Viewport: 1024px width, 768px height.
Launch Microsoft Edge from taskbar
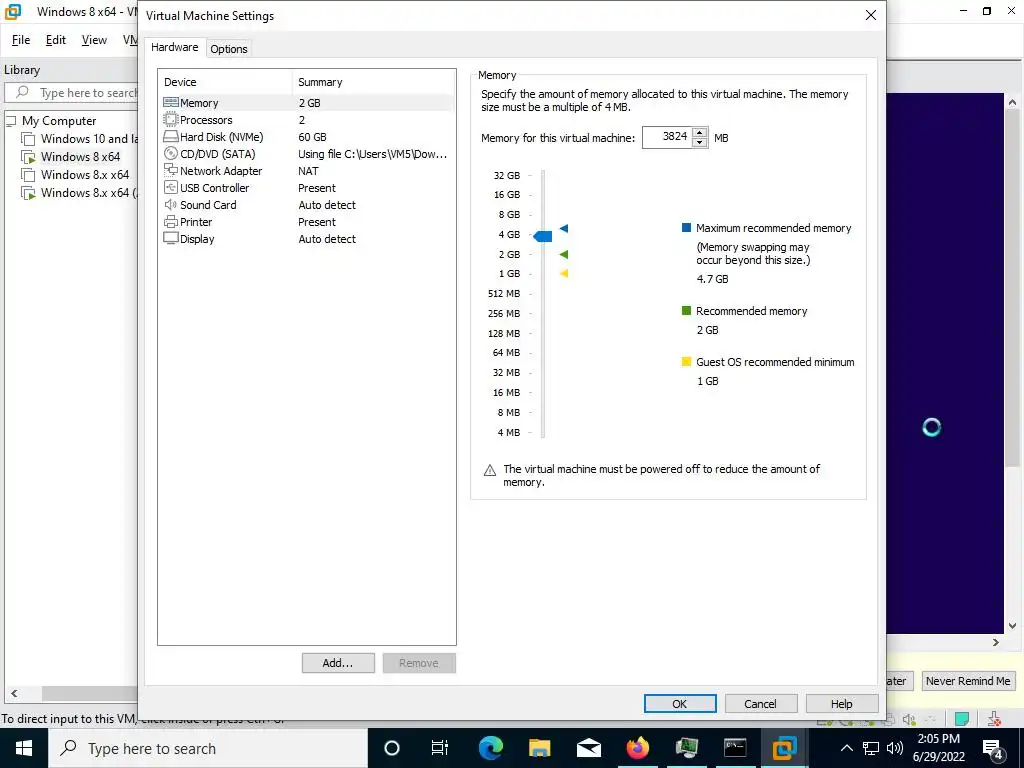pos(490,748)
